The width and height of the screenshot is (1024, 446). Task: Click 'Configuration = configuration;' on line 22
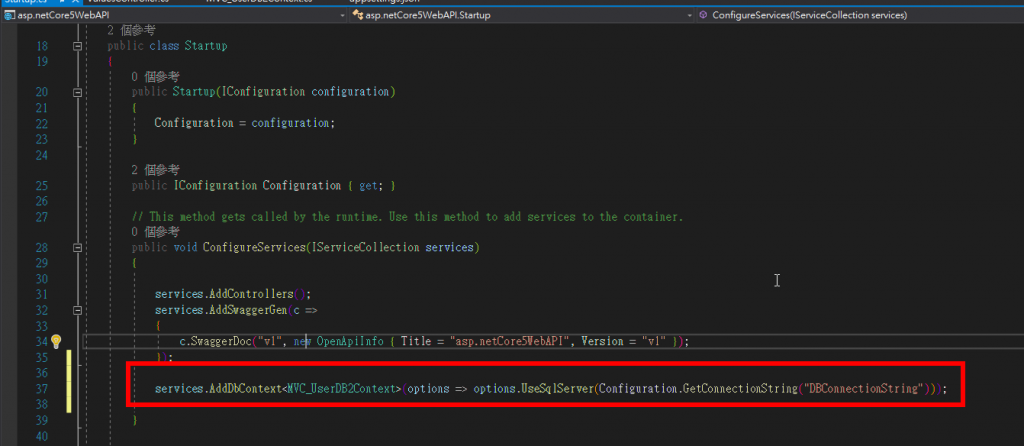[244, 123]
